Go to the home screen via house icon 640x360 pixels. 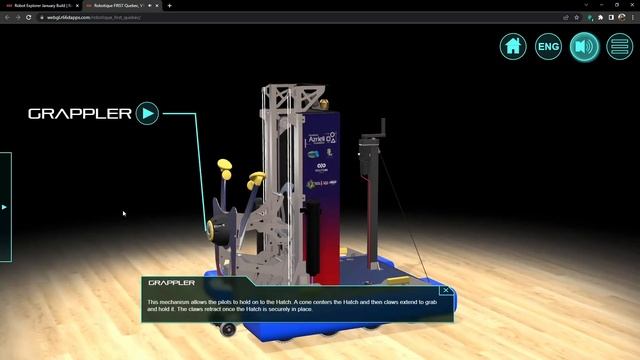(513, 47)
